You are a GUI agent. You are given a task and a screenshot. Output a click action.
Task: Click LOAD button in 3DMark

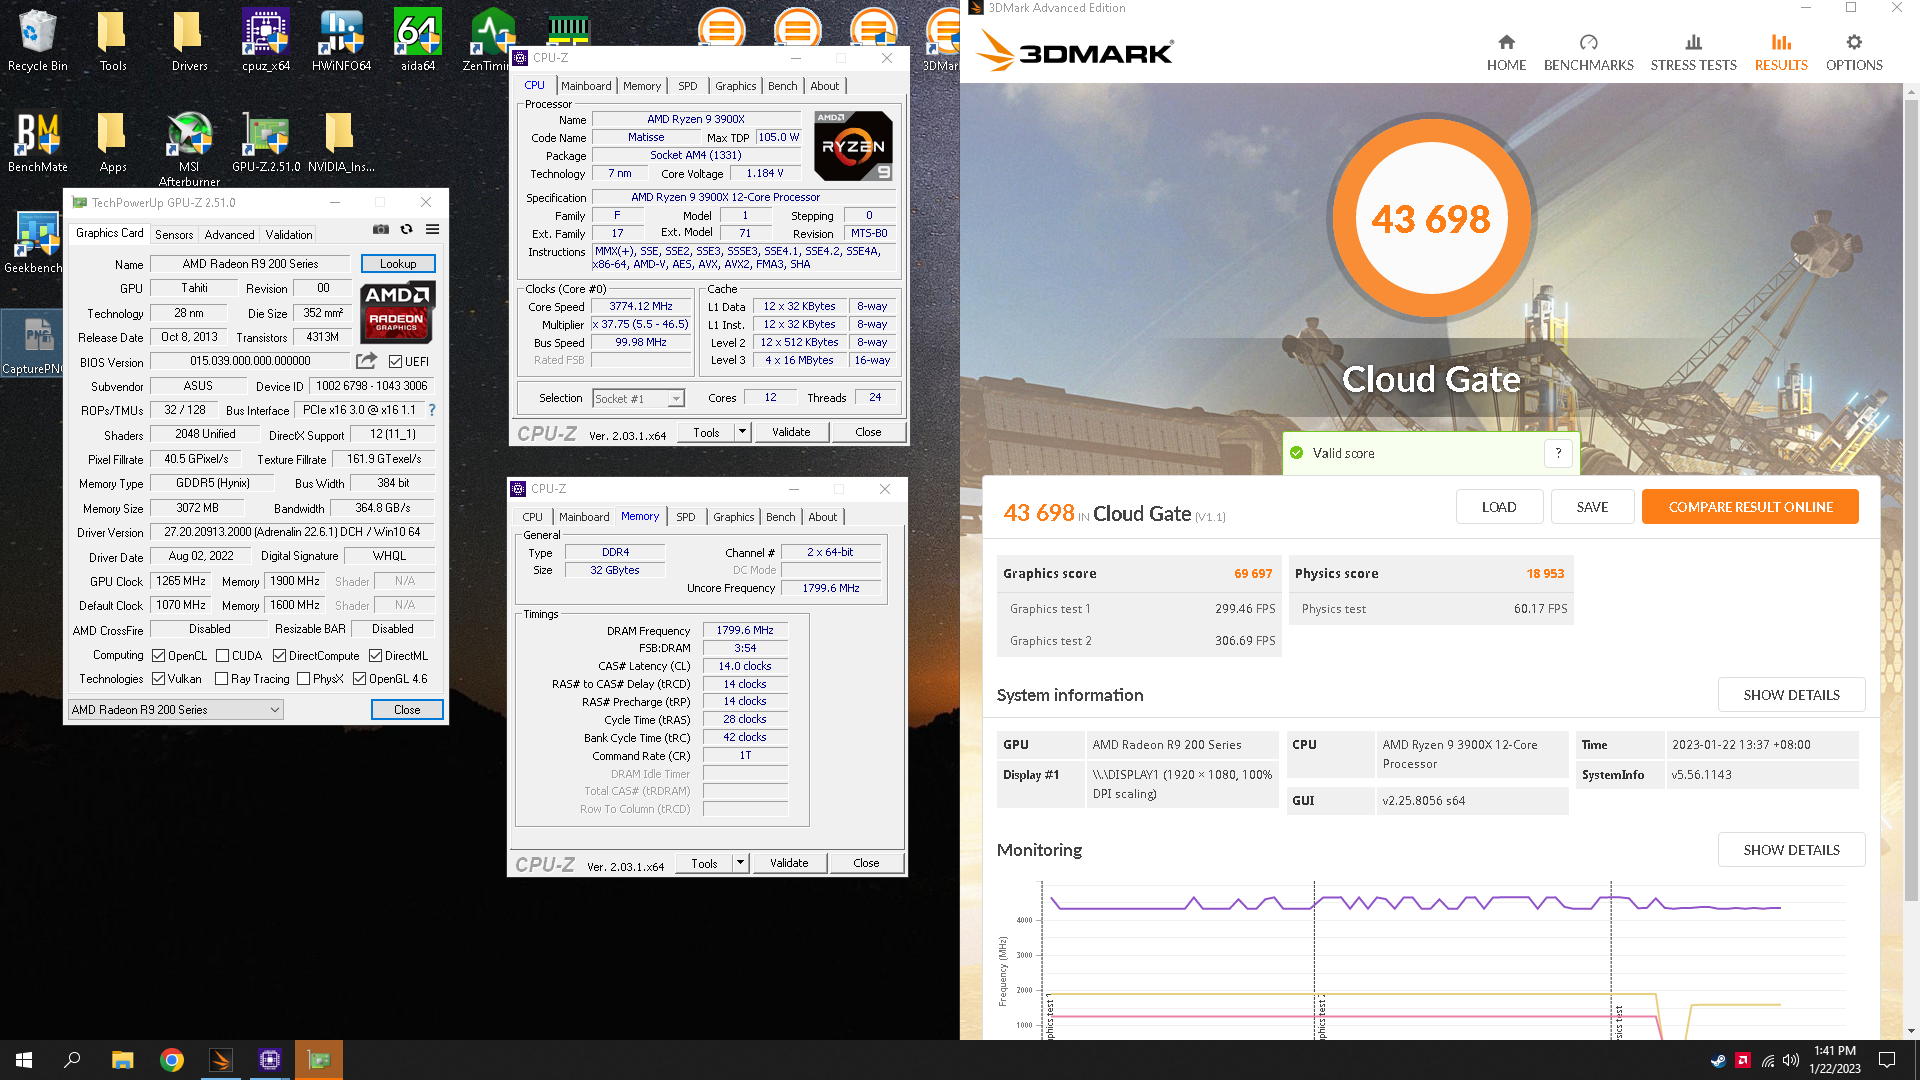(x=1499, y=507)
